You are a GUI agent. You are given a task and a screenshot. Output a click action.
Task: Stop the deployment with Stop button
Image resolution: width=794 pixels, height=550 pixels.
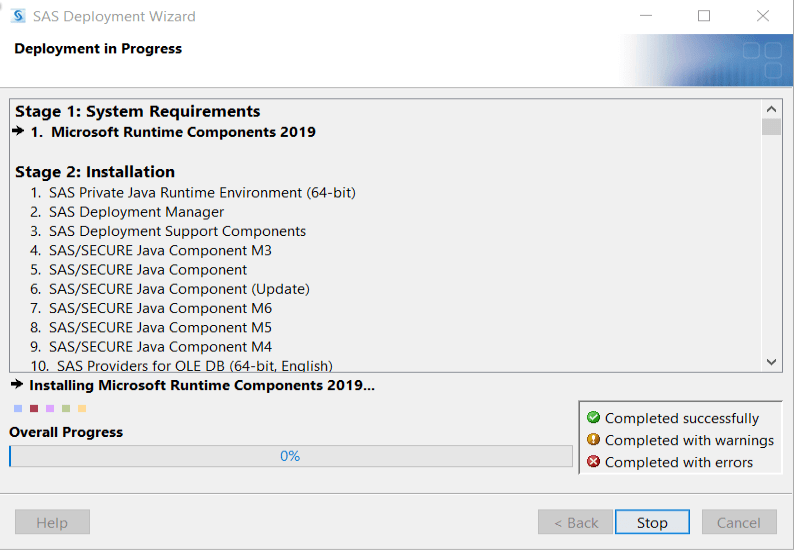(x=652, y=522)
